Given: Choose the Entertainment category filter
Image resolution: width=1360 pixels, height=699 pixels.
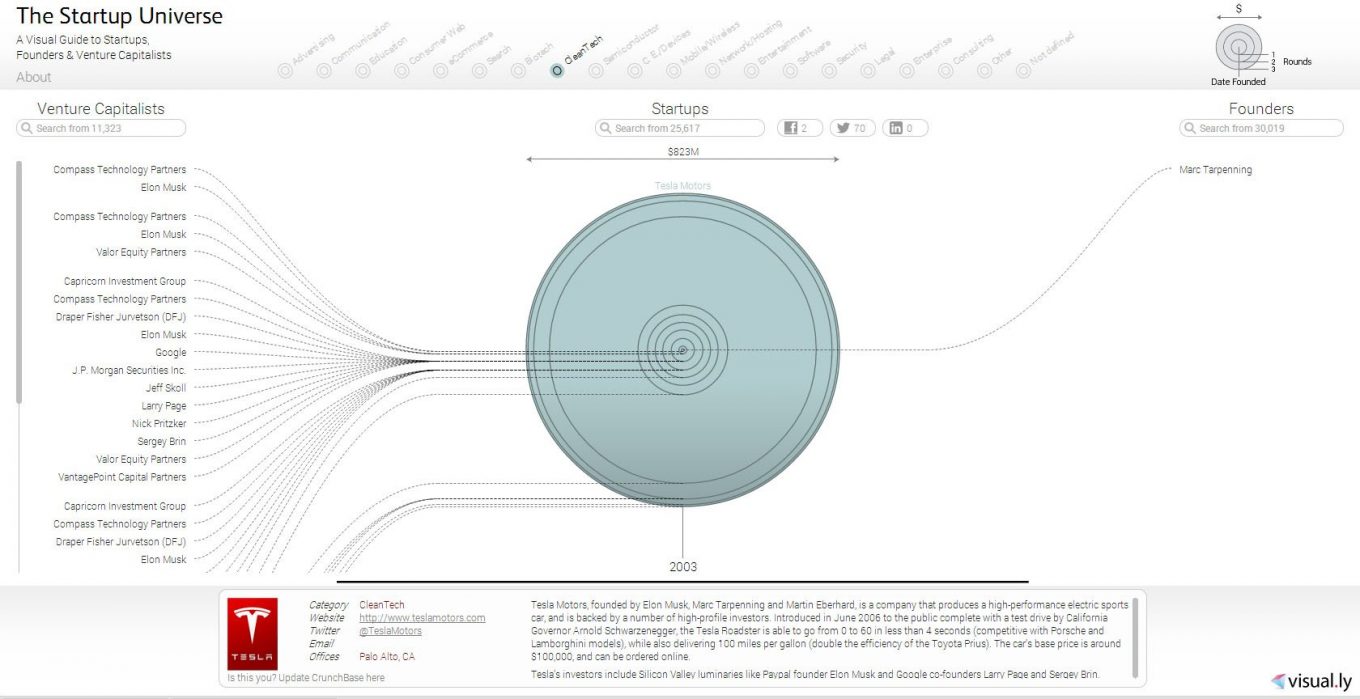Looking at the screenshot, I should (x=751, y=71).
